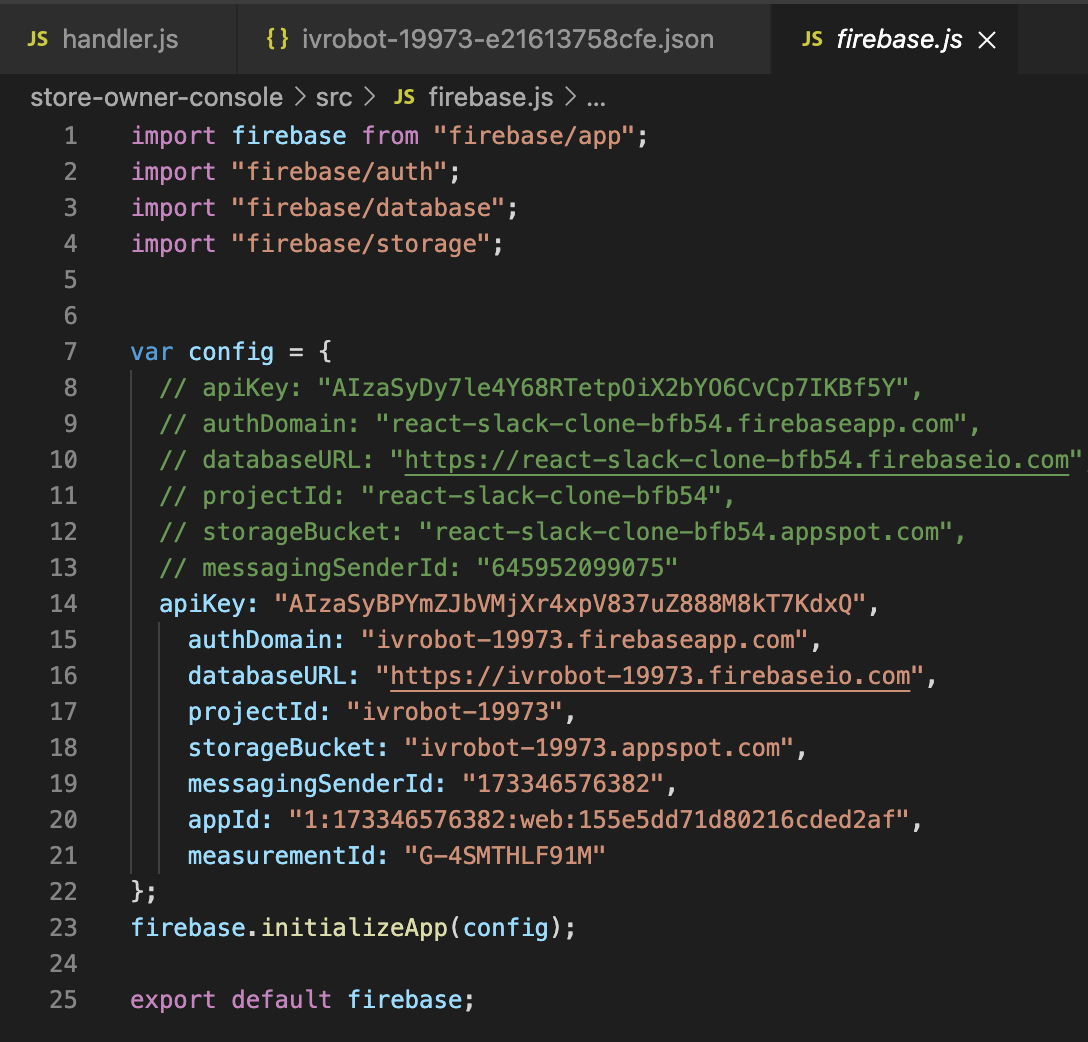Click the "firebase/storage" import string
1088x1042 pixels.
(x=361, y=244)
